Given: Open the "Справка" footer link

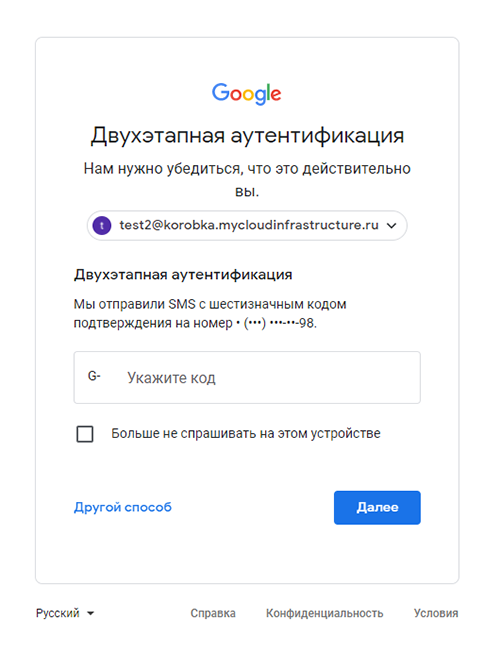Looking at the screenshot, I should 213,613.
